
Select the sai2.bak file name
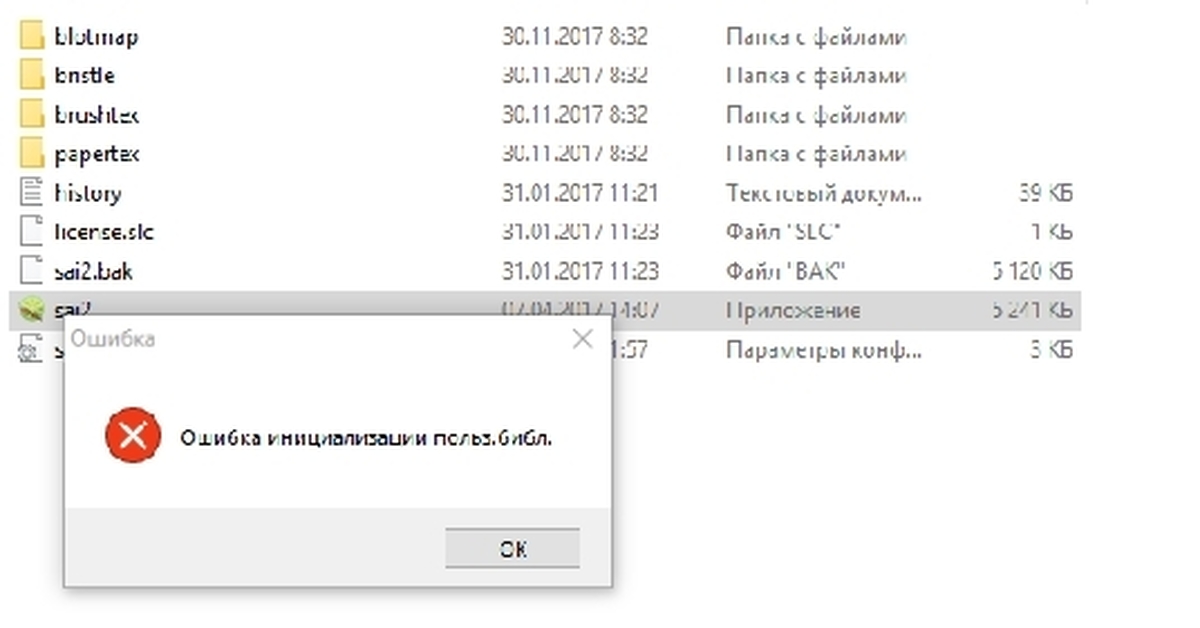click(94, 271)
